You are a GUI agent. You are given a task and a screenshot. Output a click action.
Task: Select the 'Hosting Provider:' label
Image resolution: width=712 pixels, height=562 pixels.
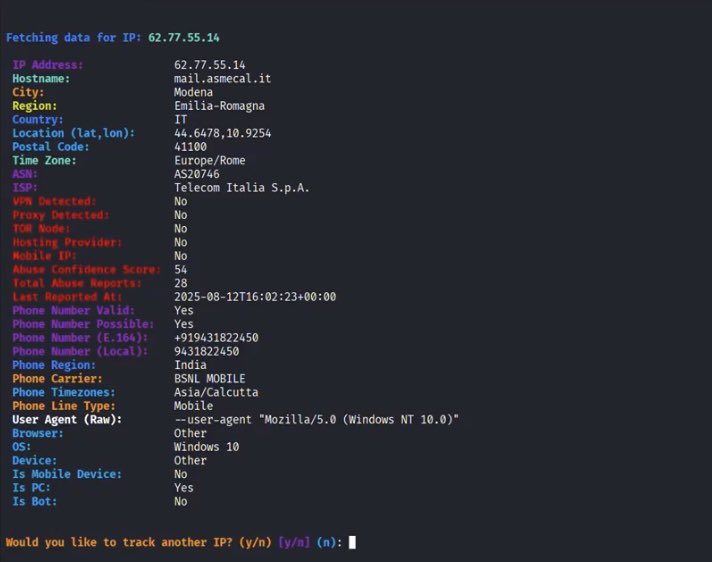click(x=67, y=242)
